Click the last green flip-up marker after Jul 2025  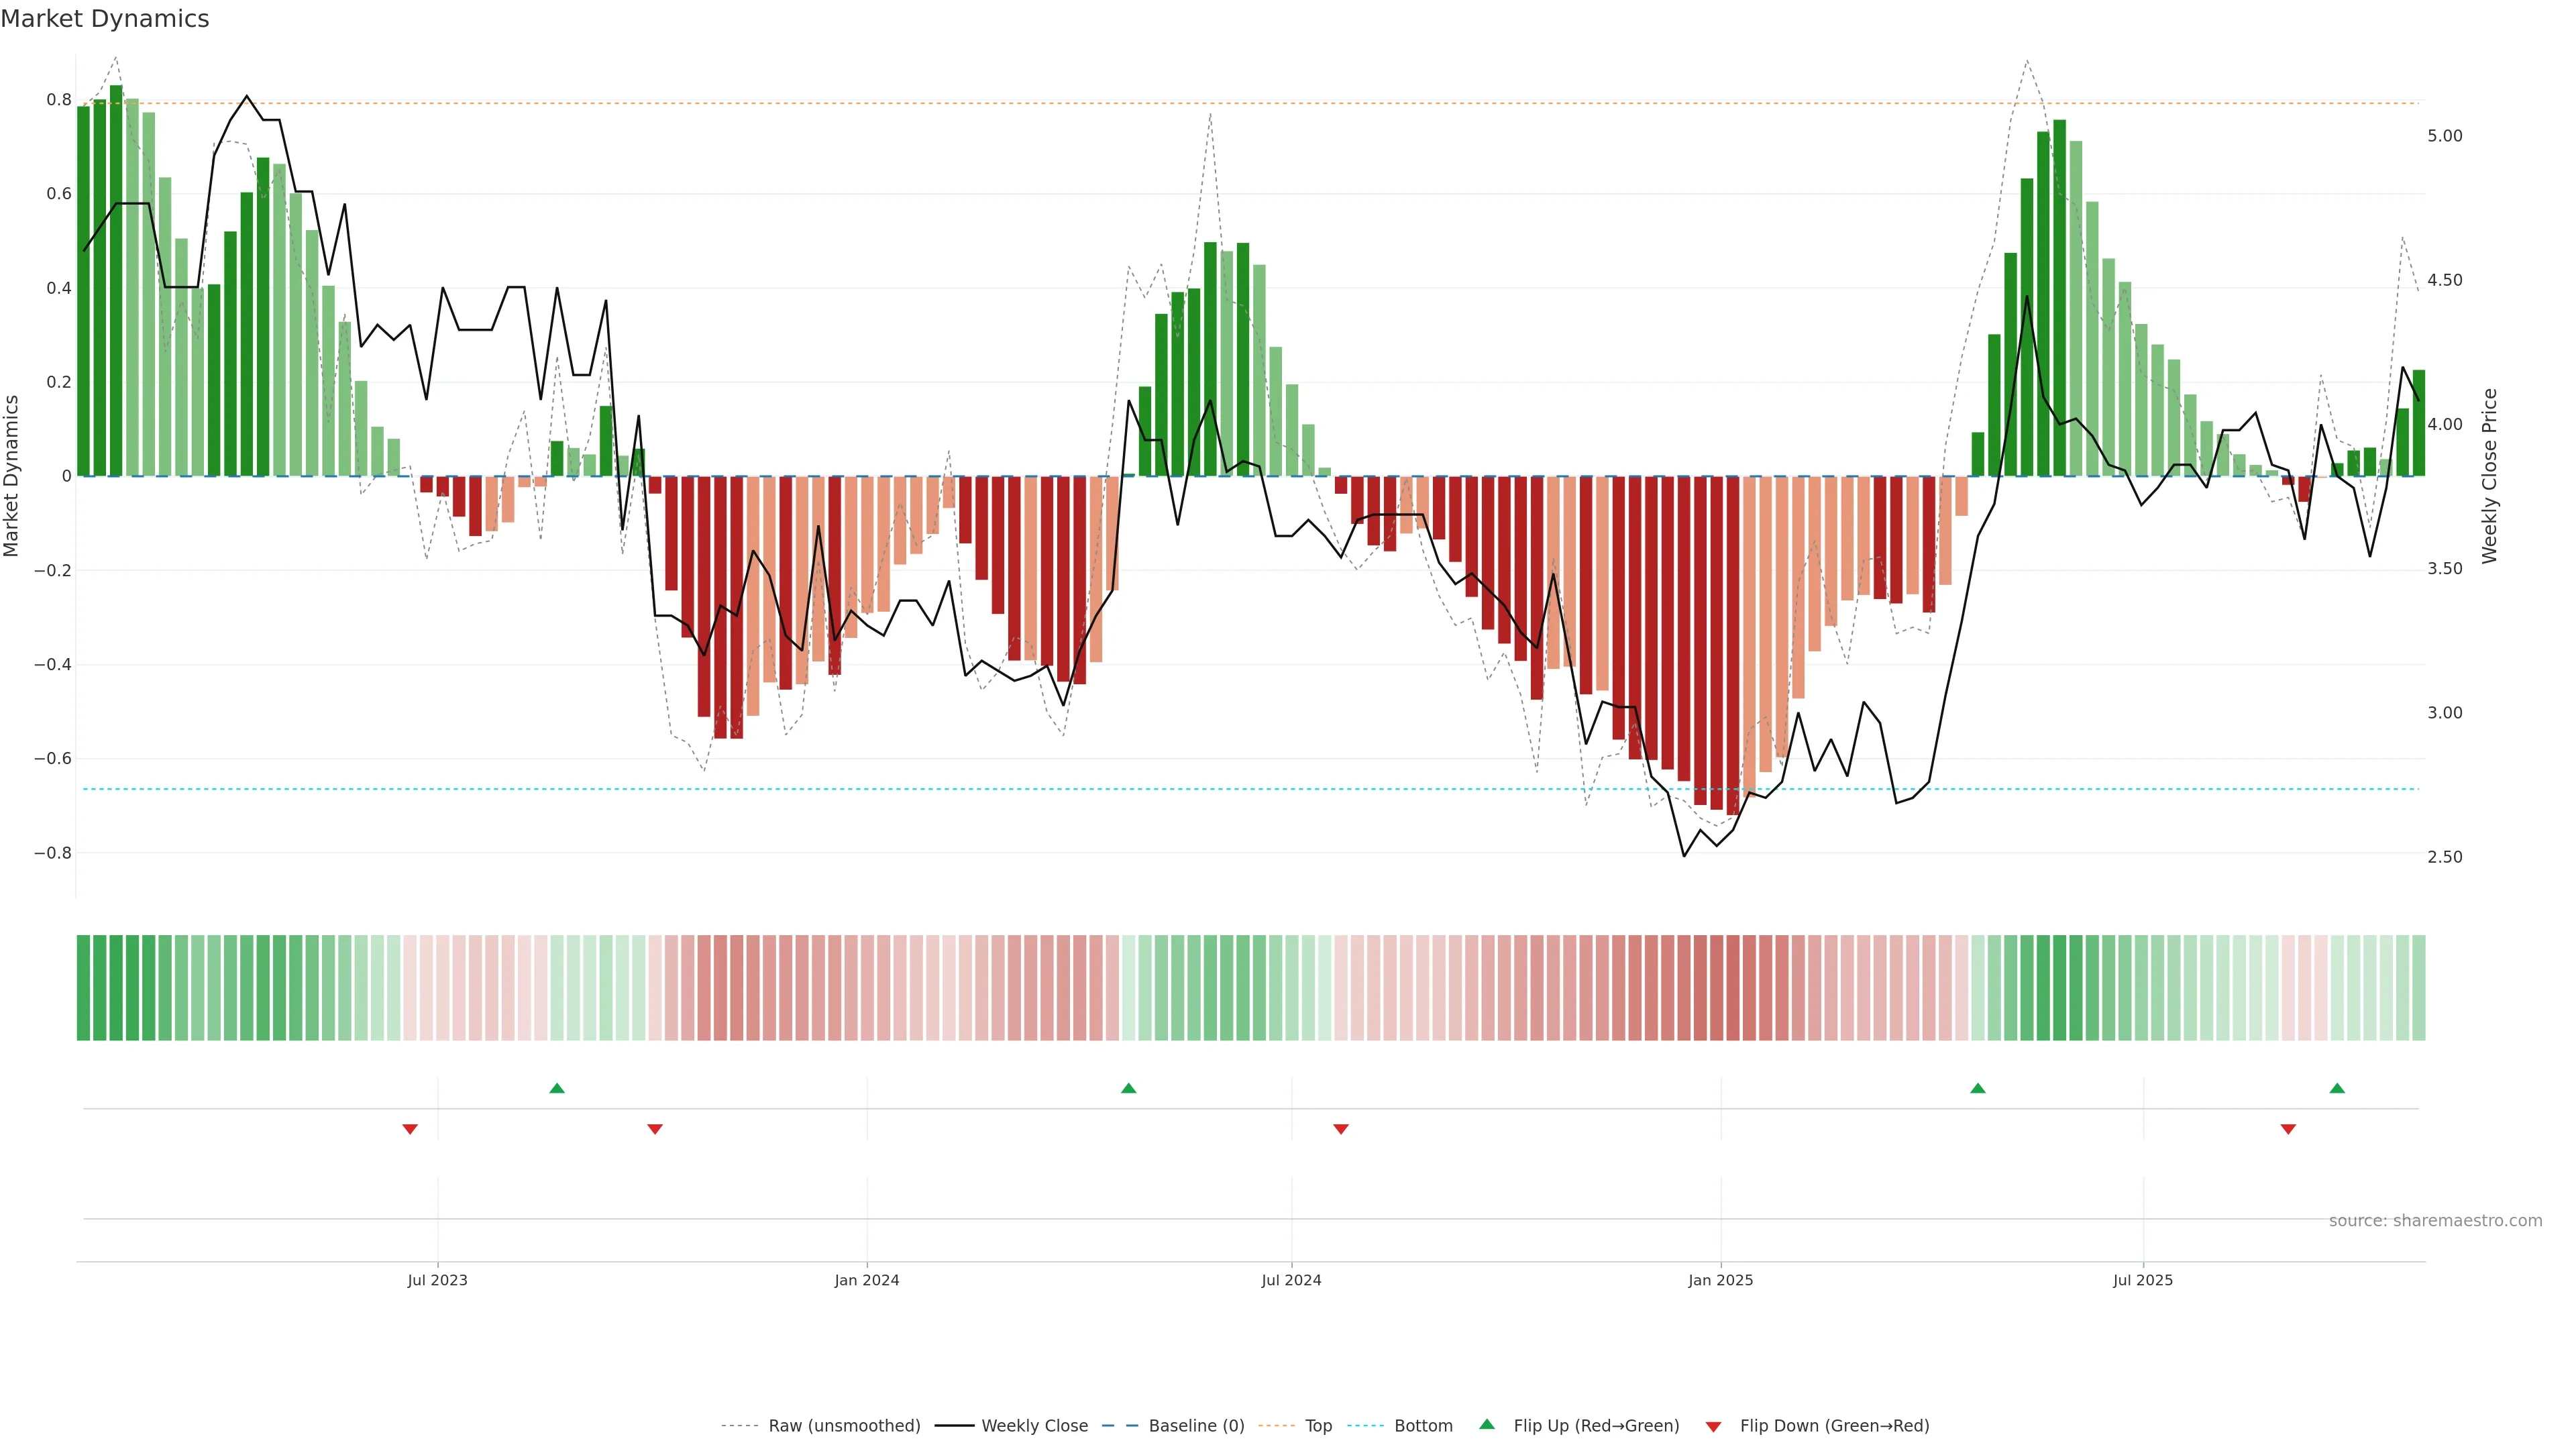pyautogui.click(x=2337, y=1088)
